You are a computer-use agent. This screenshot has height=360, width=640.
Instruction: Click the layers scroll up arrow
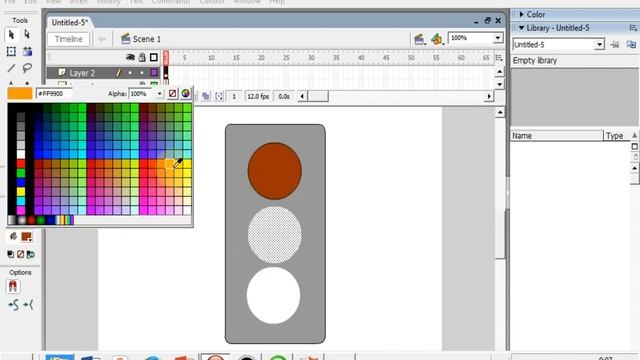tap(500, 72)
